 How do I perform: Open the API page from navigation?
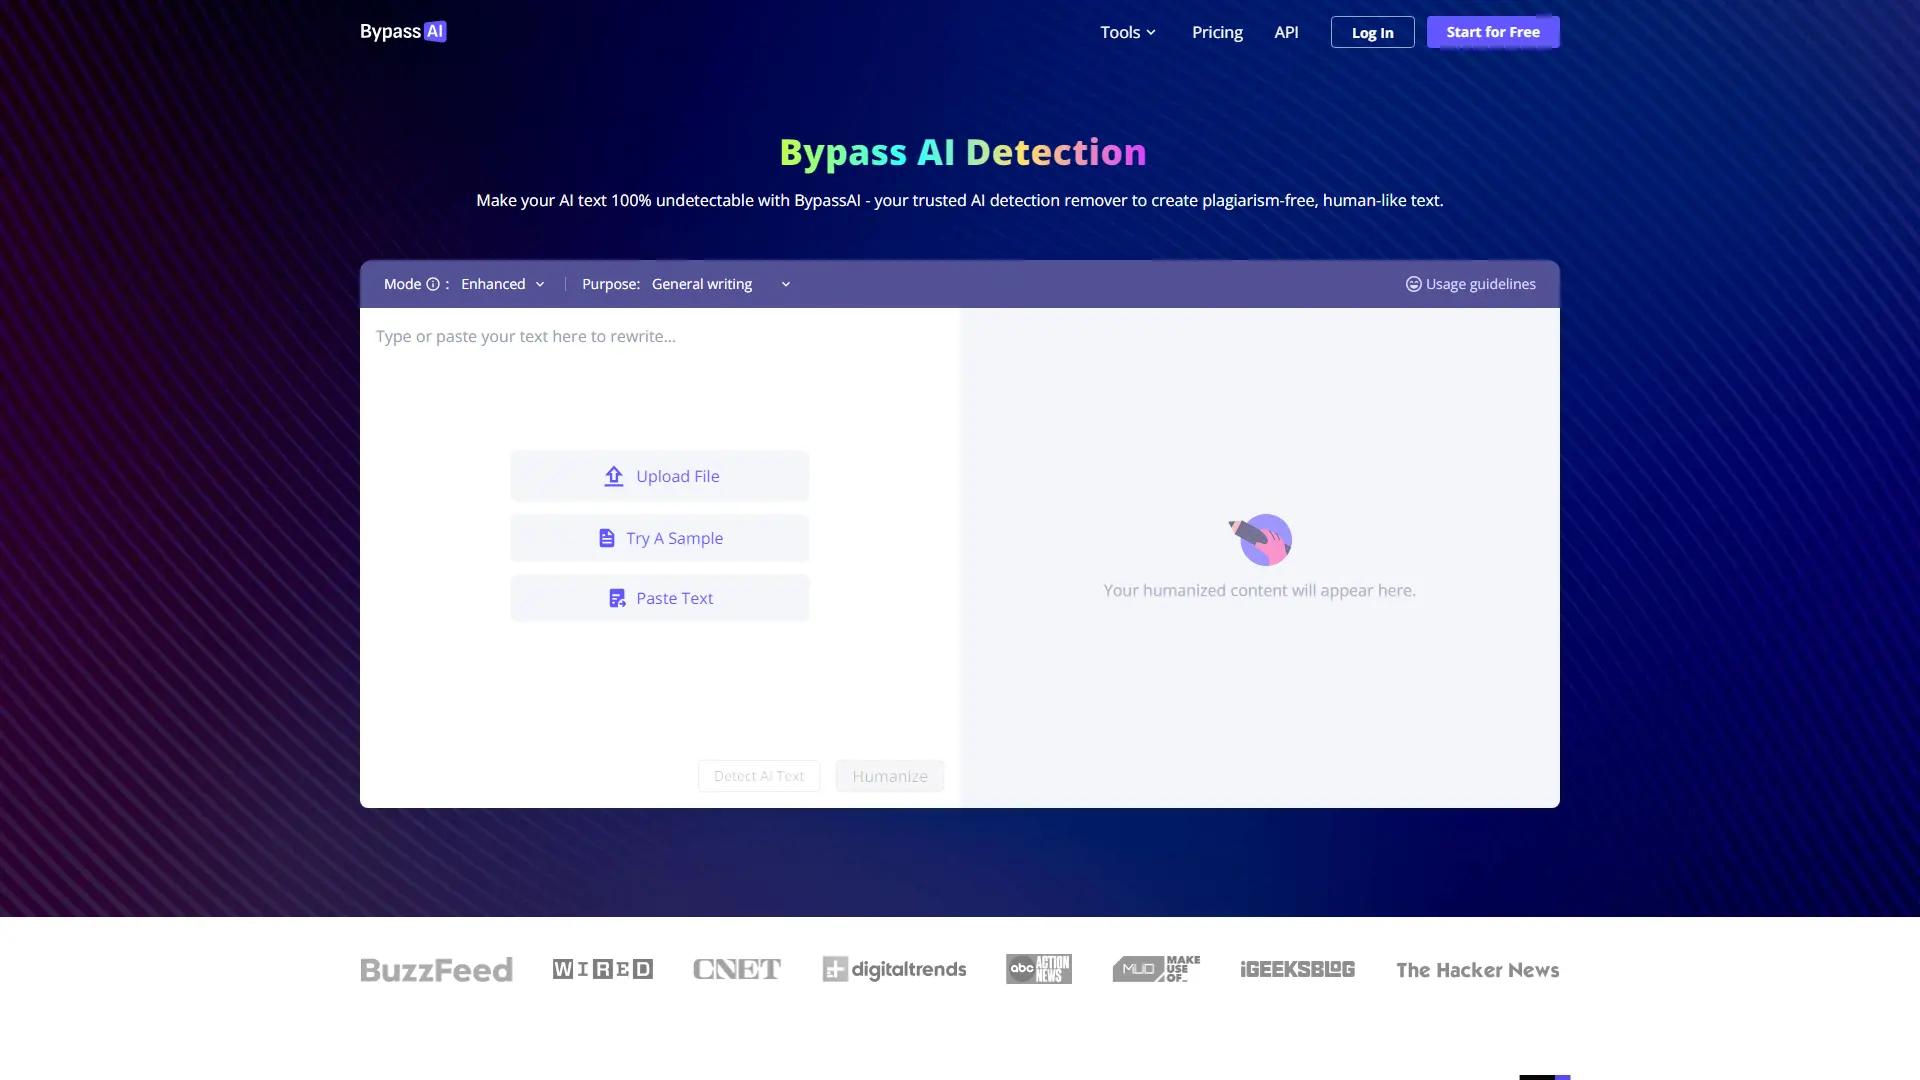point(1286,32)
